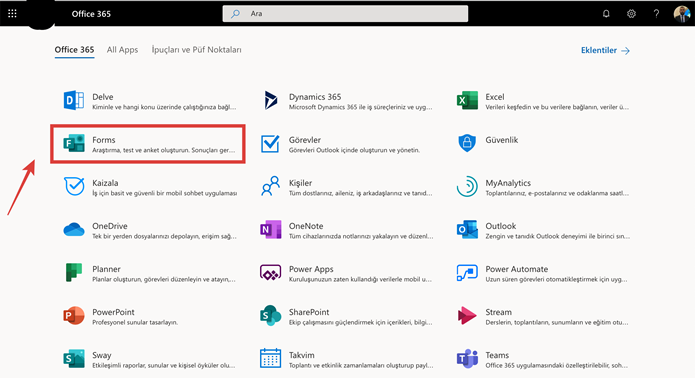This screenshot has height=378, width=695.
Task: Open the app launcher waffle icon
Action: 12,14
